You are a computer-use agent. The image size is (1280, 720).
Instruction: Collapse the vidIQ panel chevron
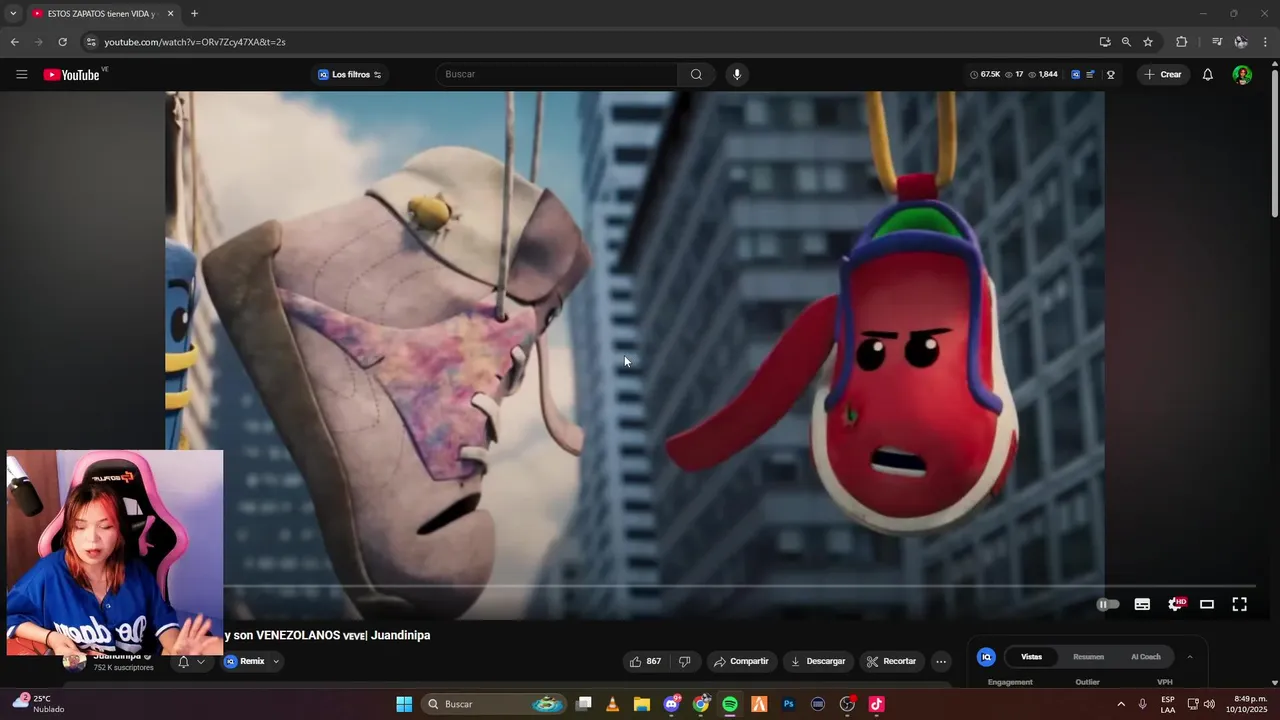point(1189,657)
